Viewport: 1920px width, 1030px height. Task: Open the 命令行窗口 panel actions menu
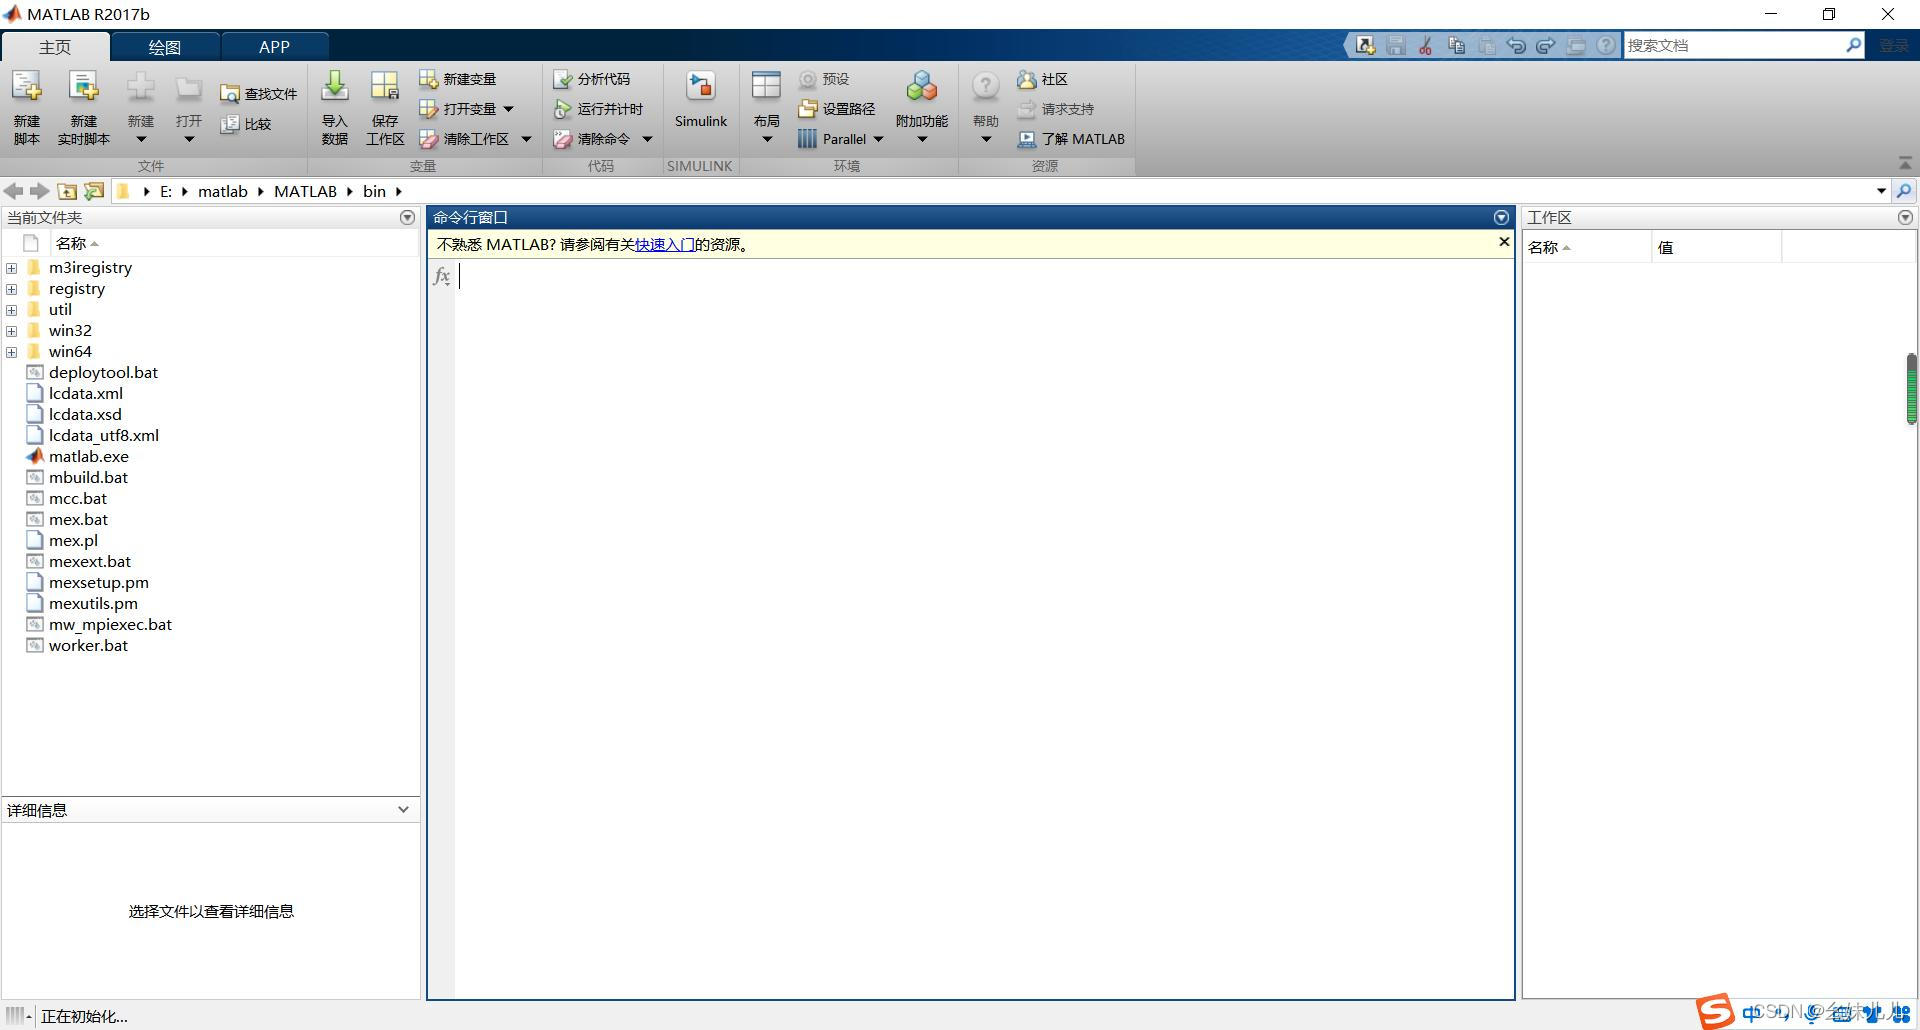click(1501, 217)
